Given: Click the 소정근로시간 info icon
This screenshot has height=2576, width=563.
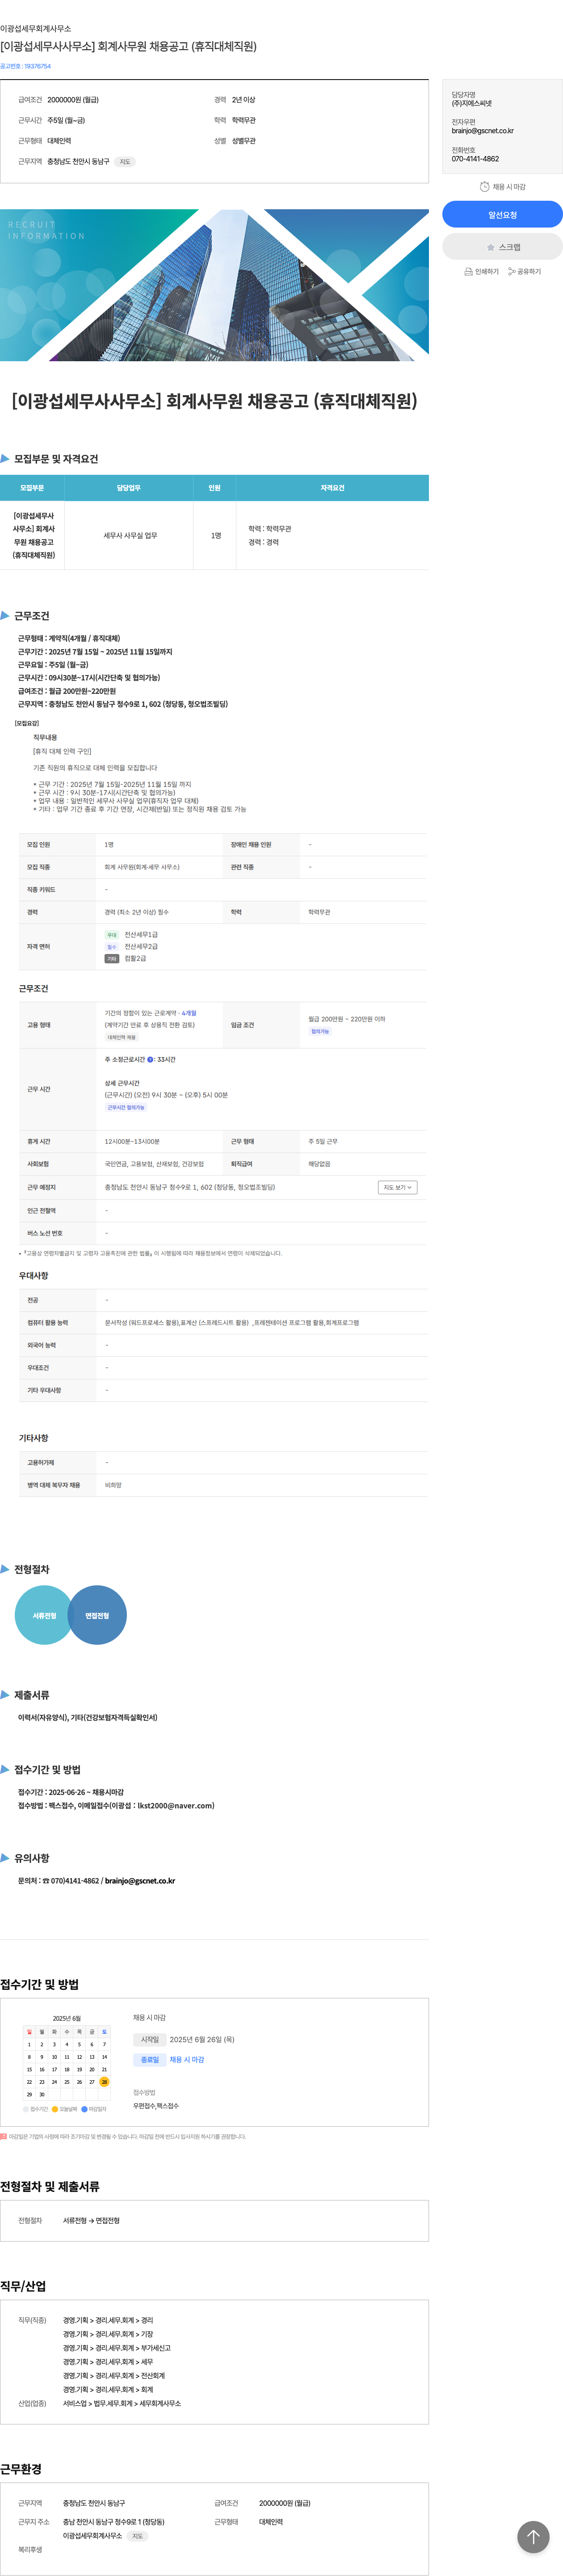Looking at the screenshot, I should 150,1059.
